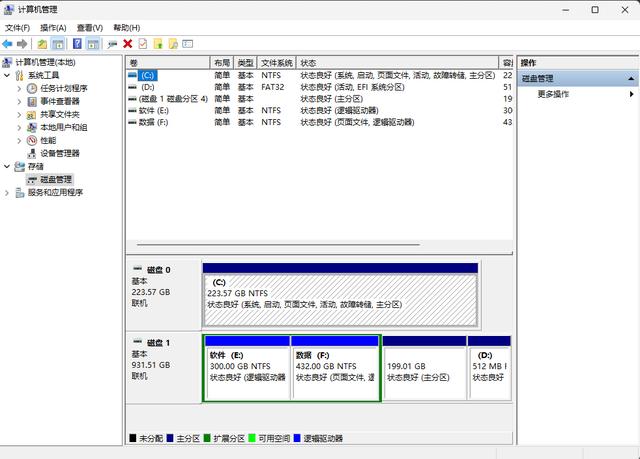
Task: Select Services and Applications (服务和应用程序) node
Action: tap(55, 193)
